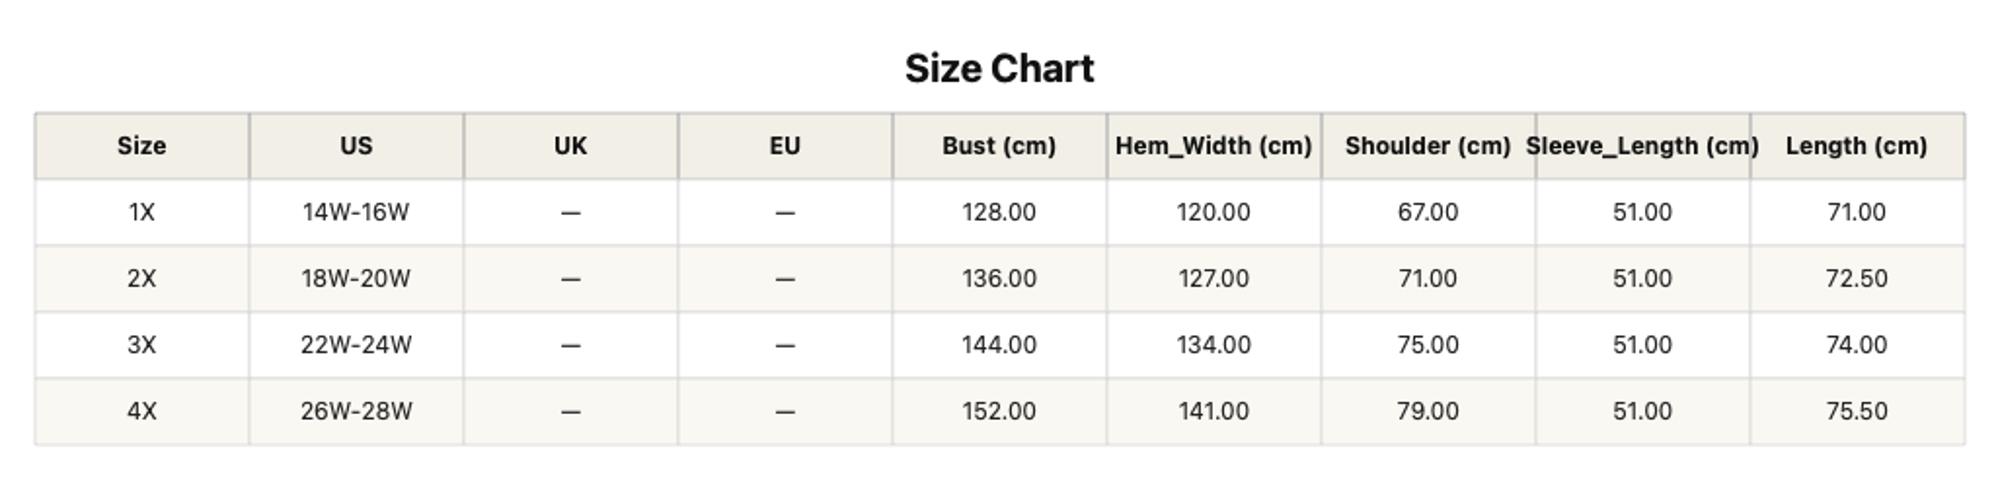Click the Hem_Width (cm) header
The height and width of the screenshot is (480, 2000).
point(1214,146)
